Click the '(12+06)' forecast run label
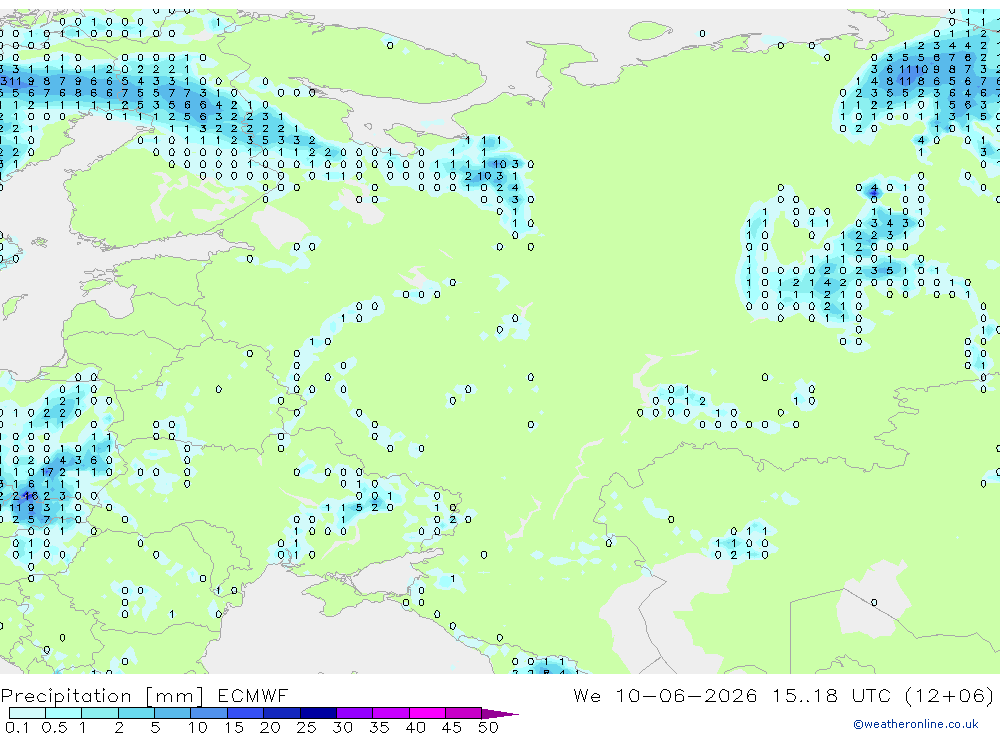The width and height of the screenshot is (1000, 733). [949, 695]
